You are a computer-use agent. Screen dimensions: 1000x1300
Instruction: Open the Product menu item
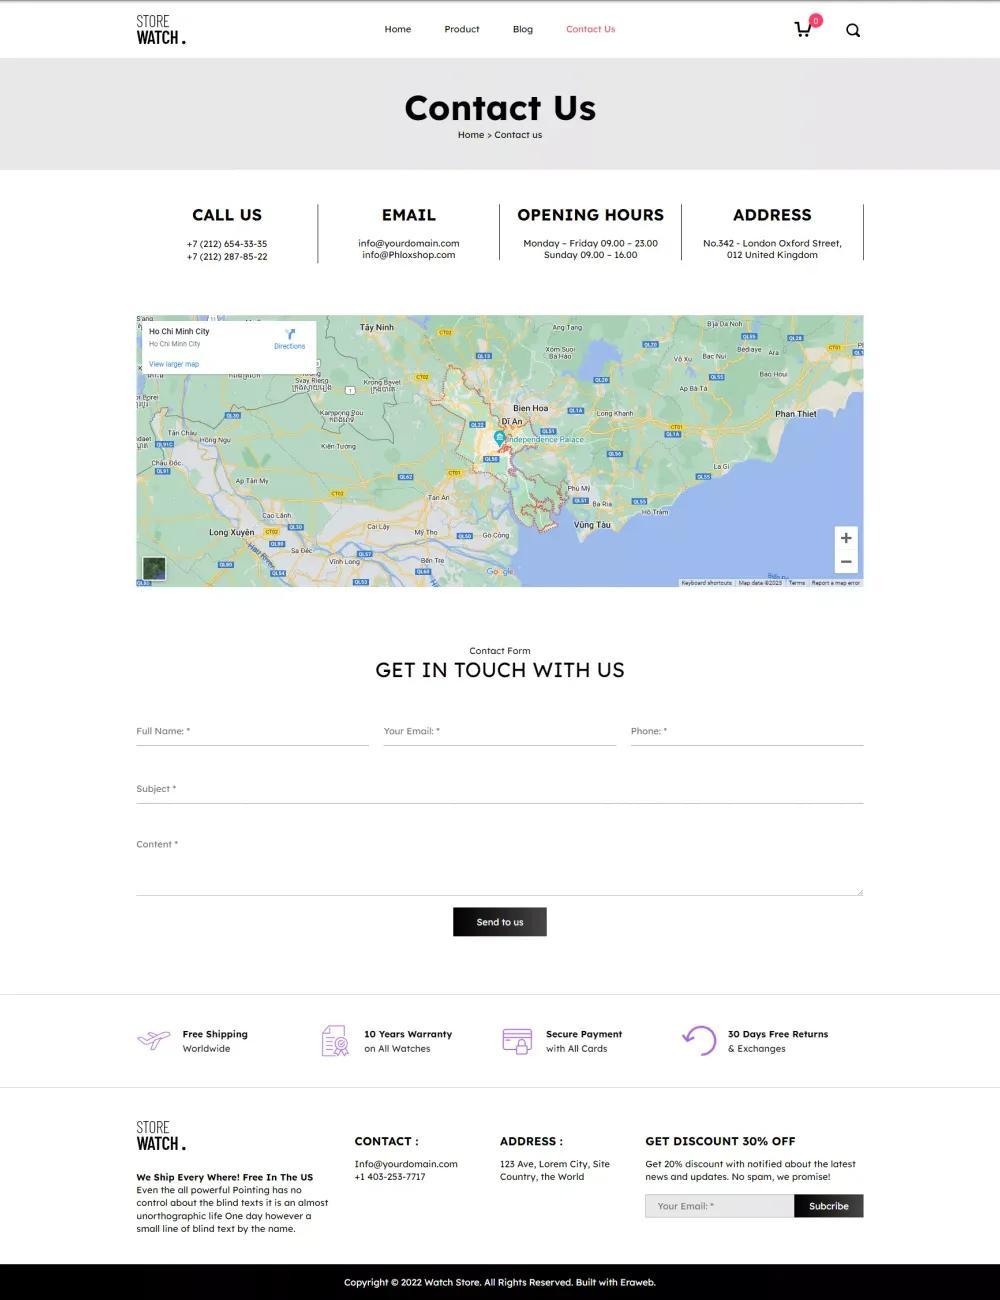coord(462,29)
